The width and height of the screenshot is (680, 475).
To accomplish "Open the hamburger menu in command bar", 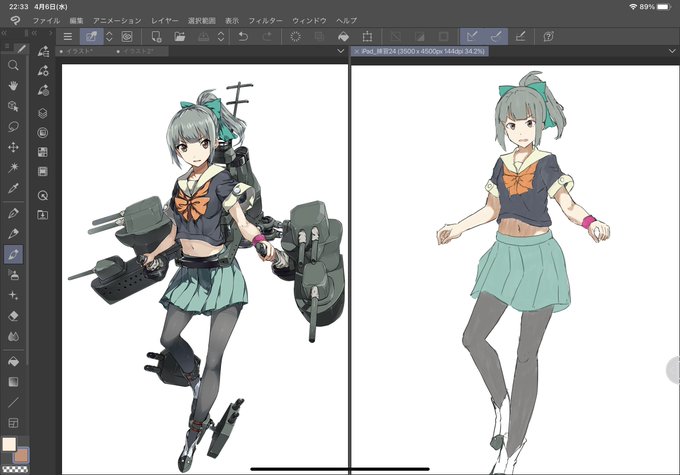I will [x=68, y=37].
